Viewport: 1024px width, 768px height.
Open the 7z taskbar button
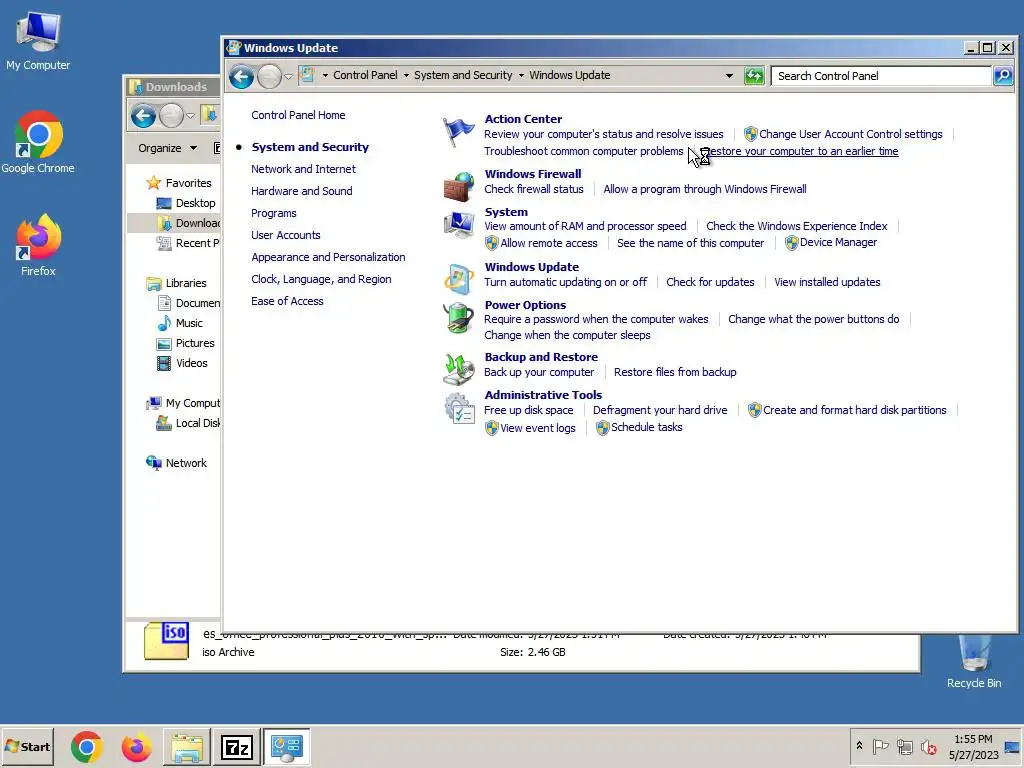236,747
